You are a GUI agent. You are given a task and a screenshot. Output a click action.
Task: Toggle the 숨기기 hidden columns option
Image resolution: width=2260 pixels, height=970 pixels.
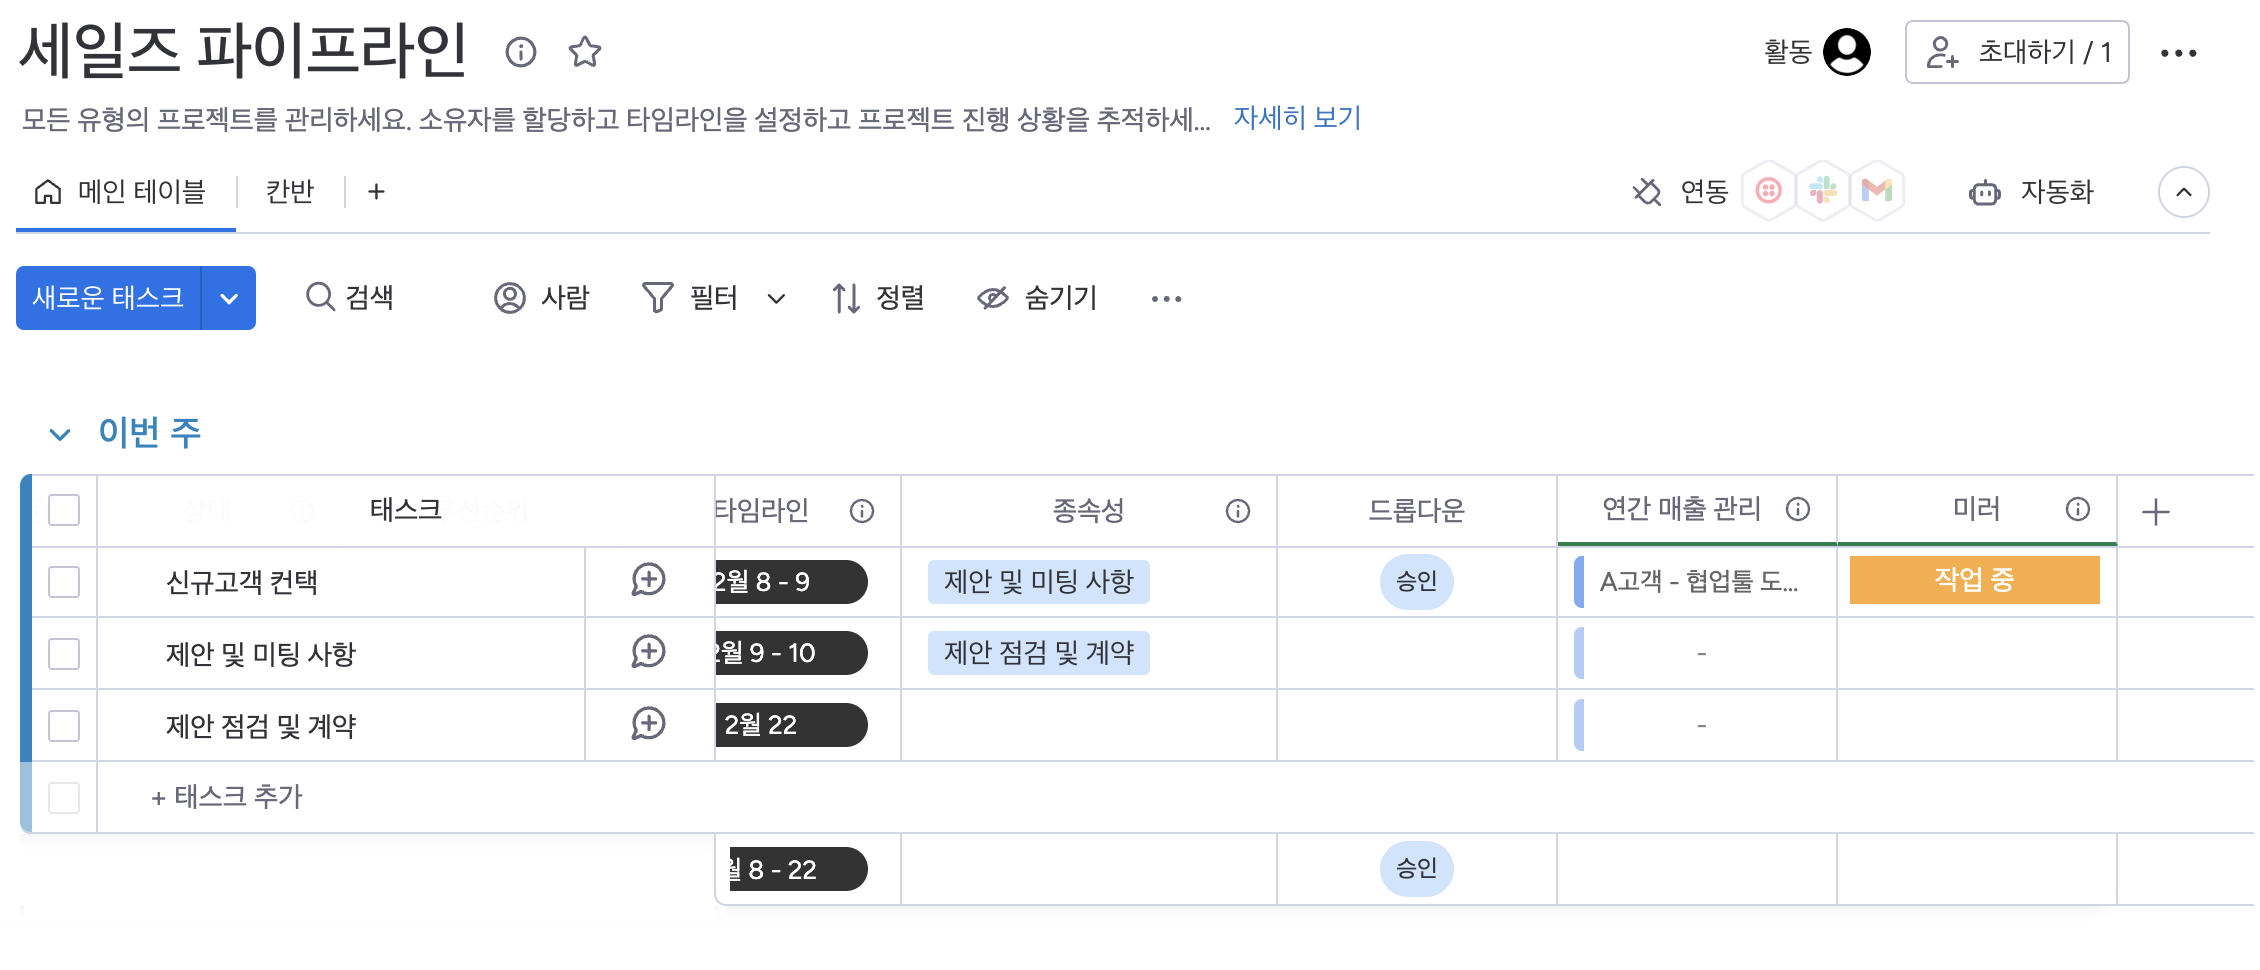1037,298
